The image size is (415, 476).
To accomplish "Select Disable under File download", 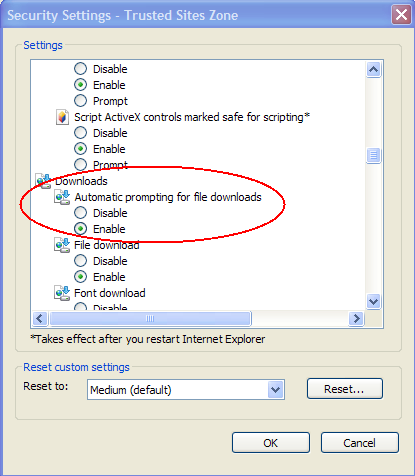I will click(x=81, y=261).
